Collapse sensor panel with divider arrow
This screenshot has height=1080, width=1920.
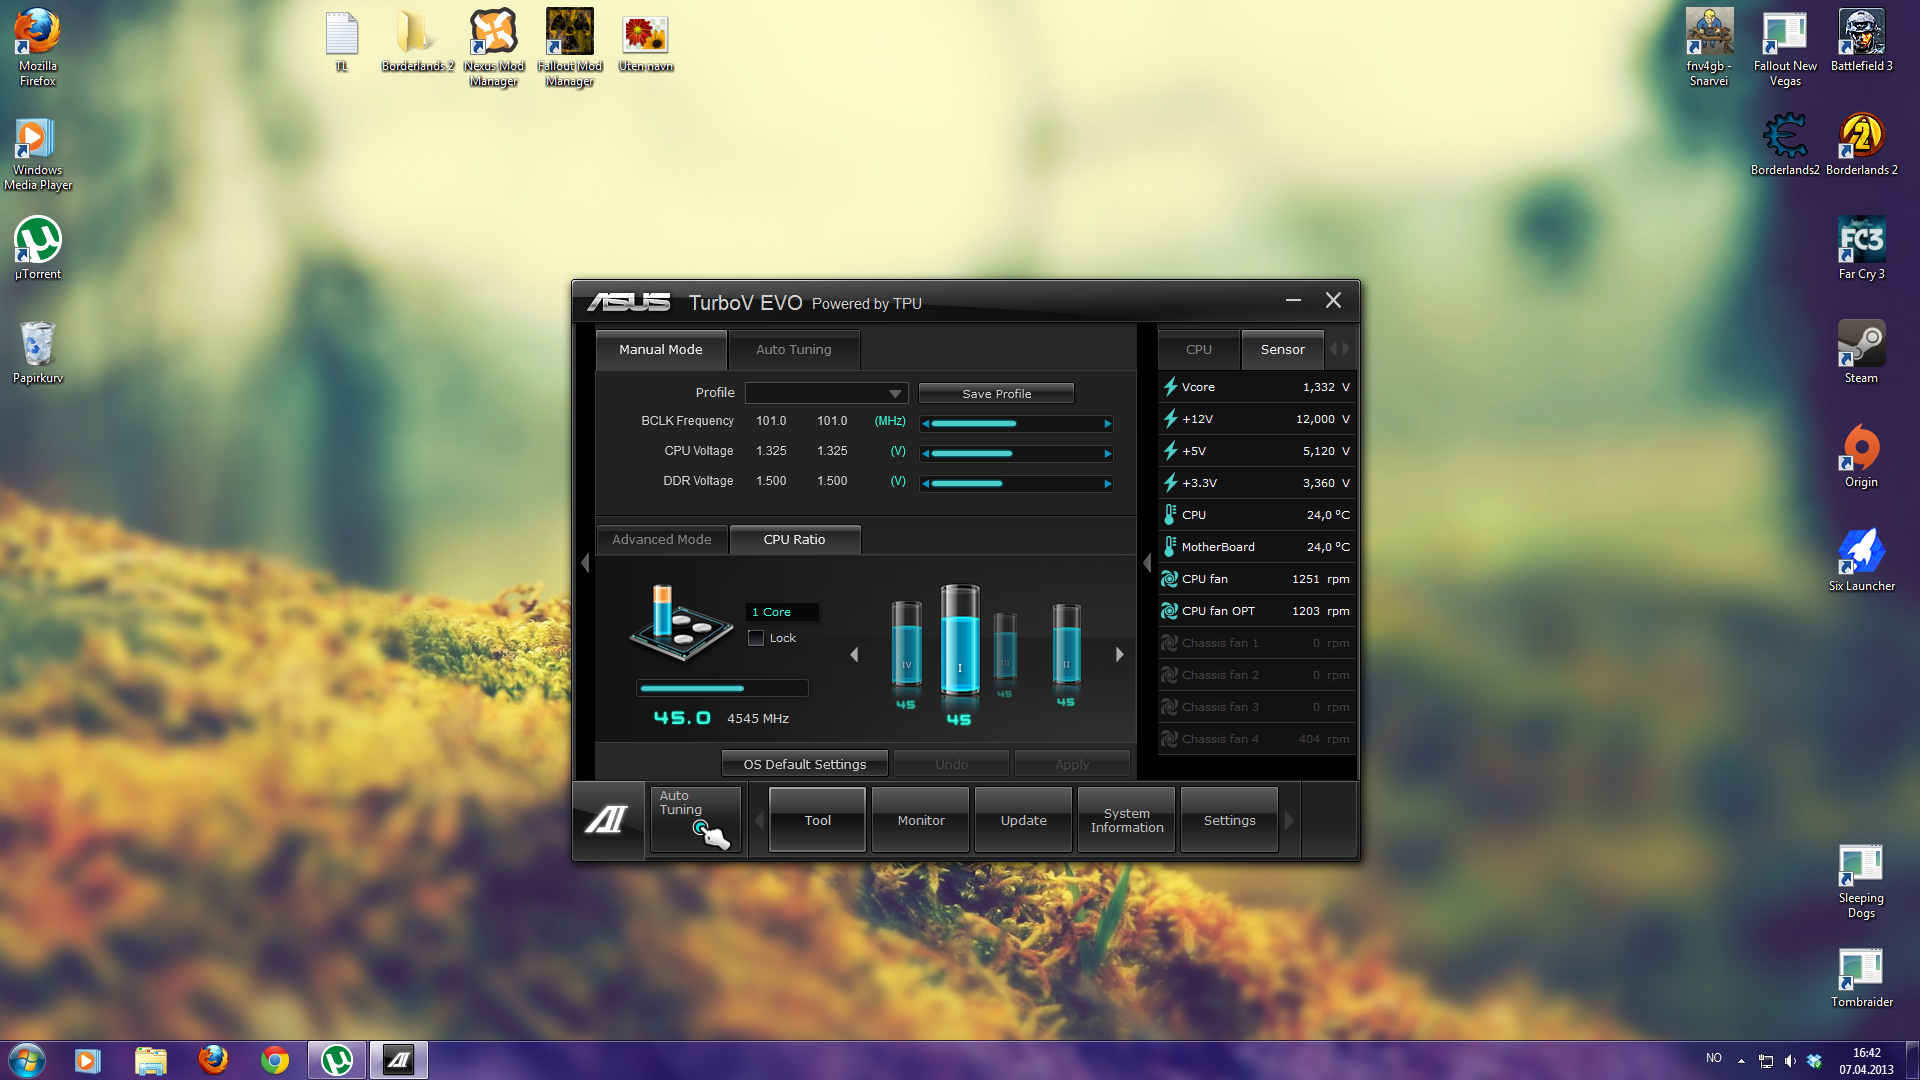coord(1147,563)
